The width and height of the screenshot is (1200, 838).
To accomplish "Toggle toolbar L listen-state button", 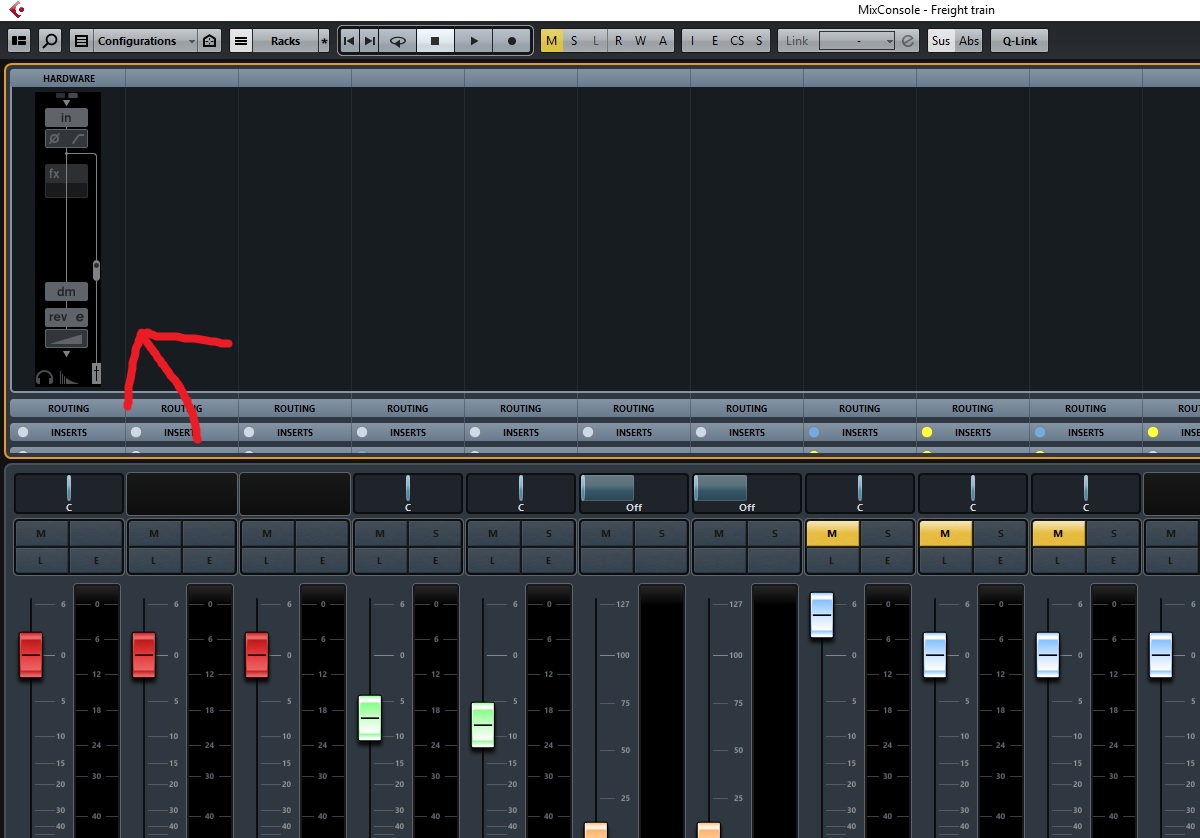I will pos(596,41).
